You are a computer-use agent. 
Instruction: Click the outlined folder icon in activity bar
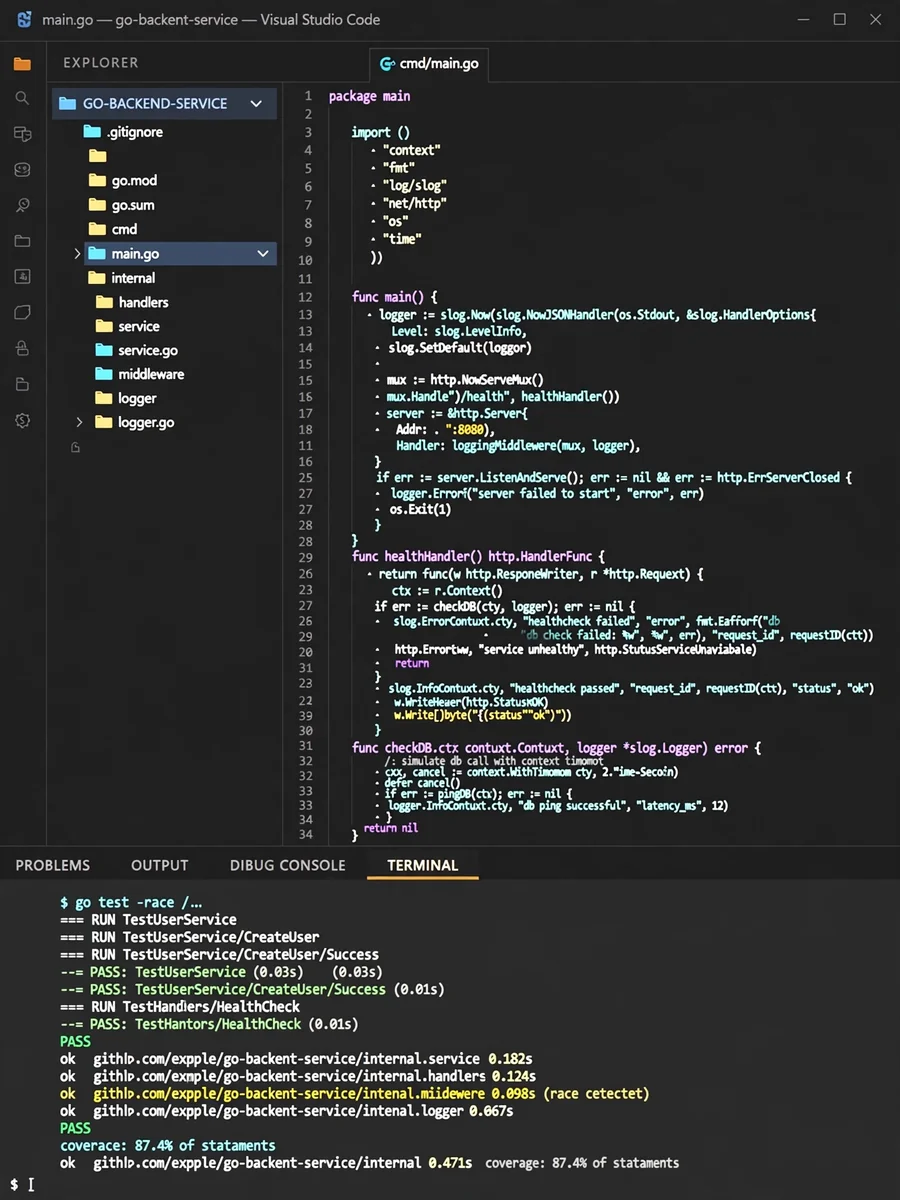[x=22, y=241]
